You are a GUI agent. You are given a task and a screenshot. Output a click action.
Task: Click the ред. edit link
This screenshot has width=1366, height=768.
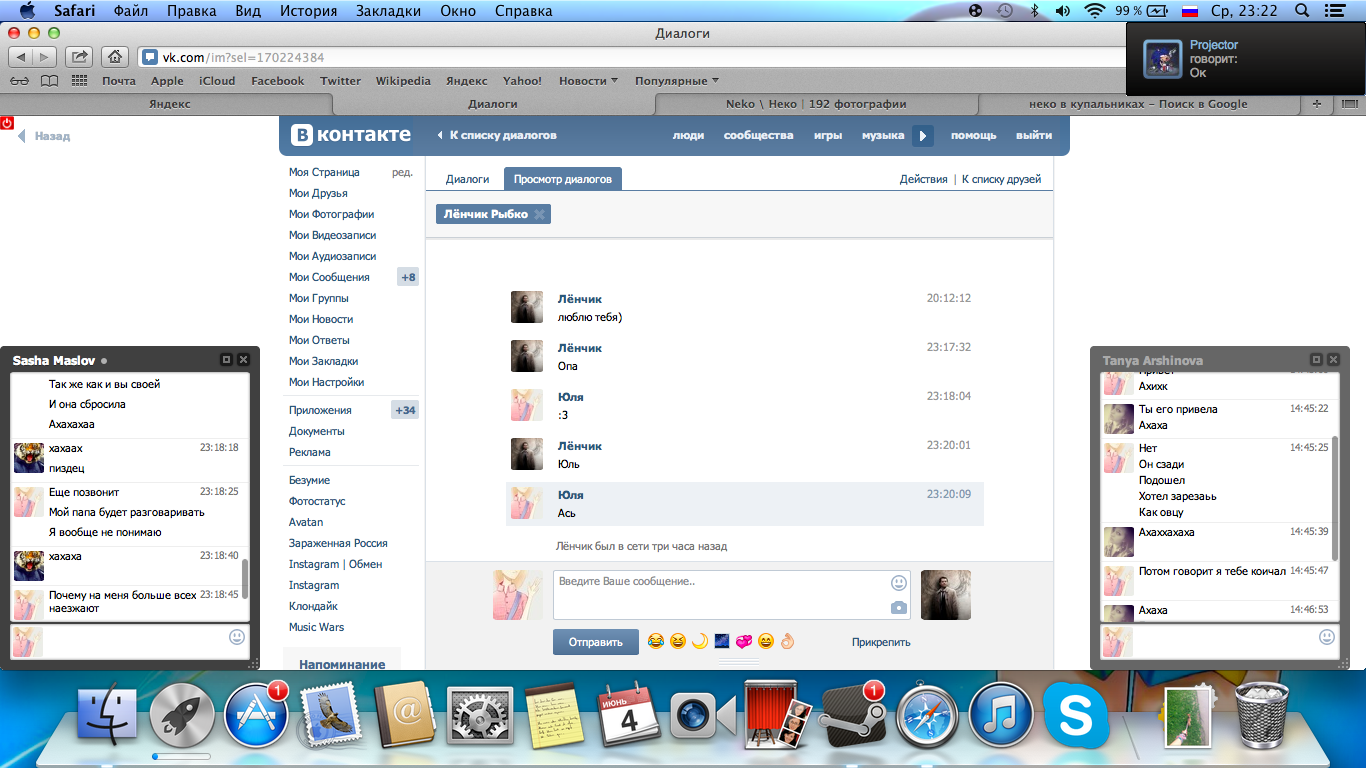(402, 172)
